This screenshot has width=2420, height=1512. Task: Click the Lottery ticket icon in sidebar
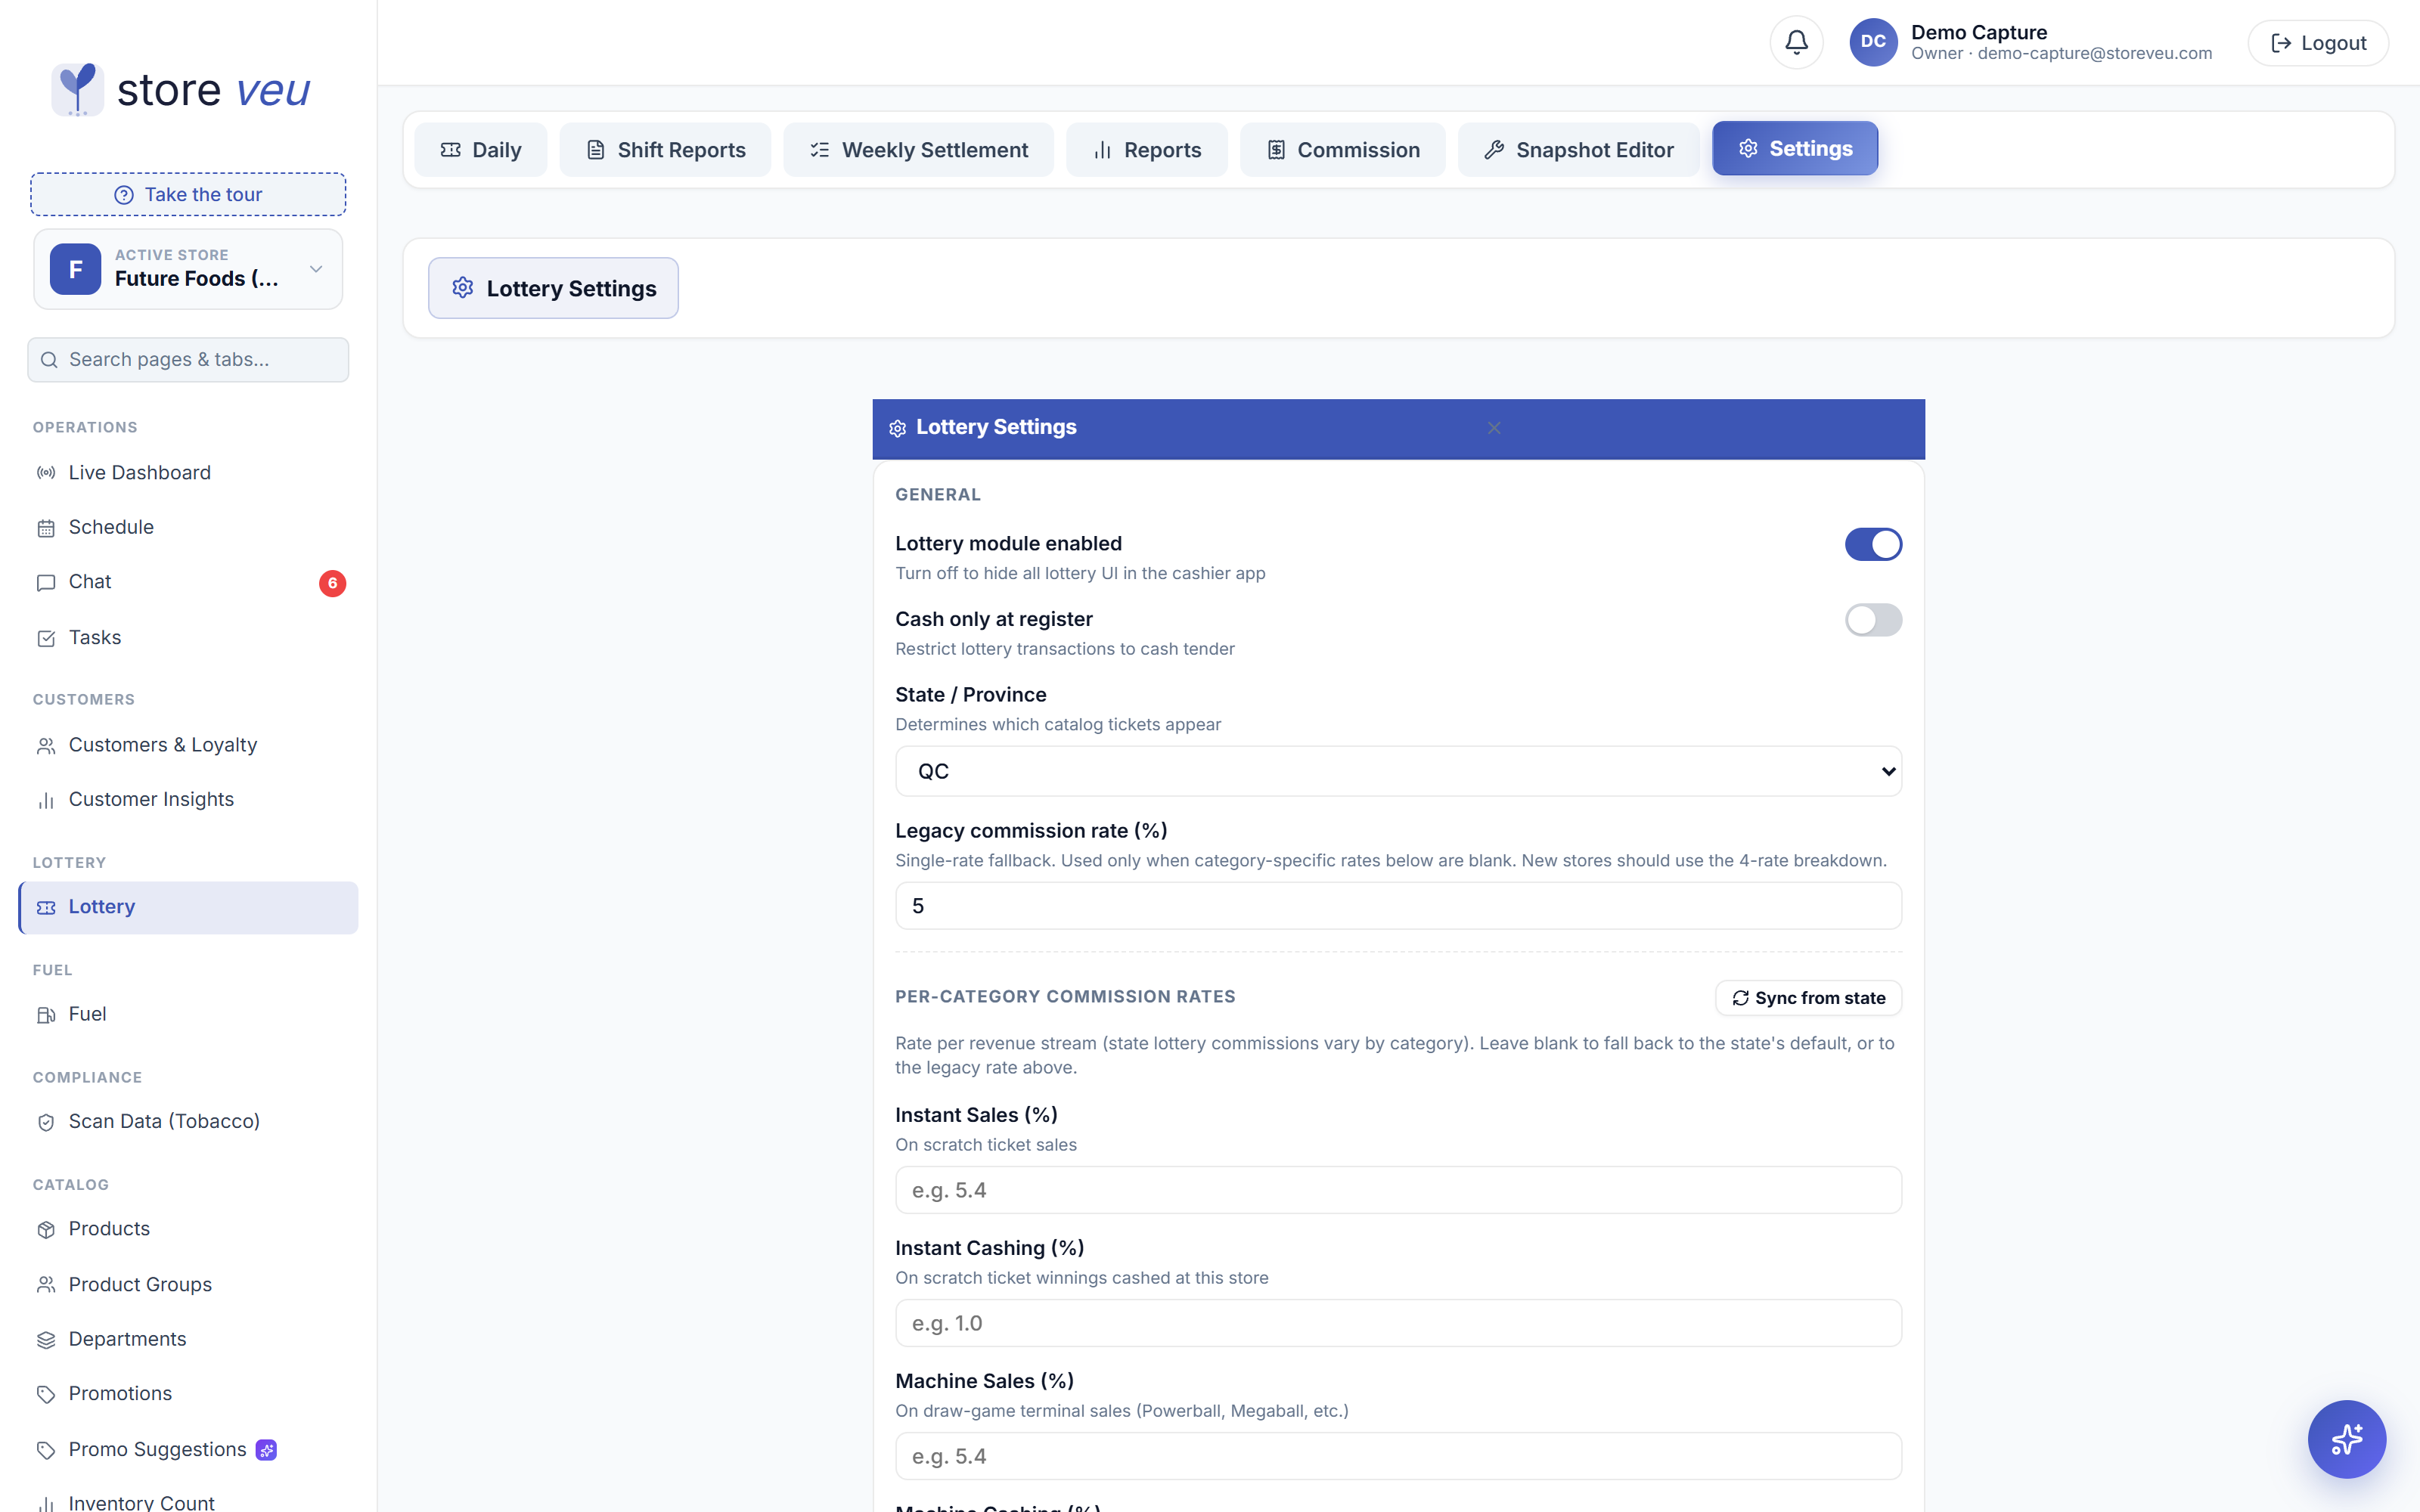tap(46, 908)
